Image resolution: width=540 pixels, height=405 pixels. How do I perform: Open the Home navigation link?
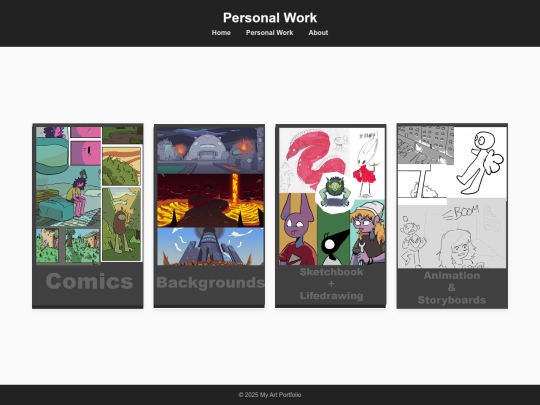click(x=221, y=33)
